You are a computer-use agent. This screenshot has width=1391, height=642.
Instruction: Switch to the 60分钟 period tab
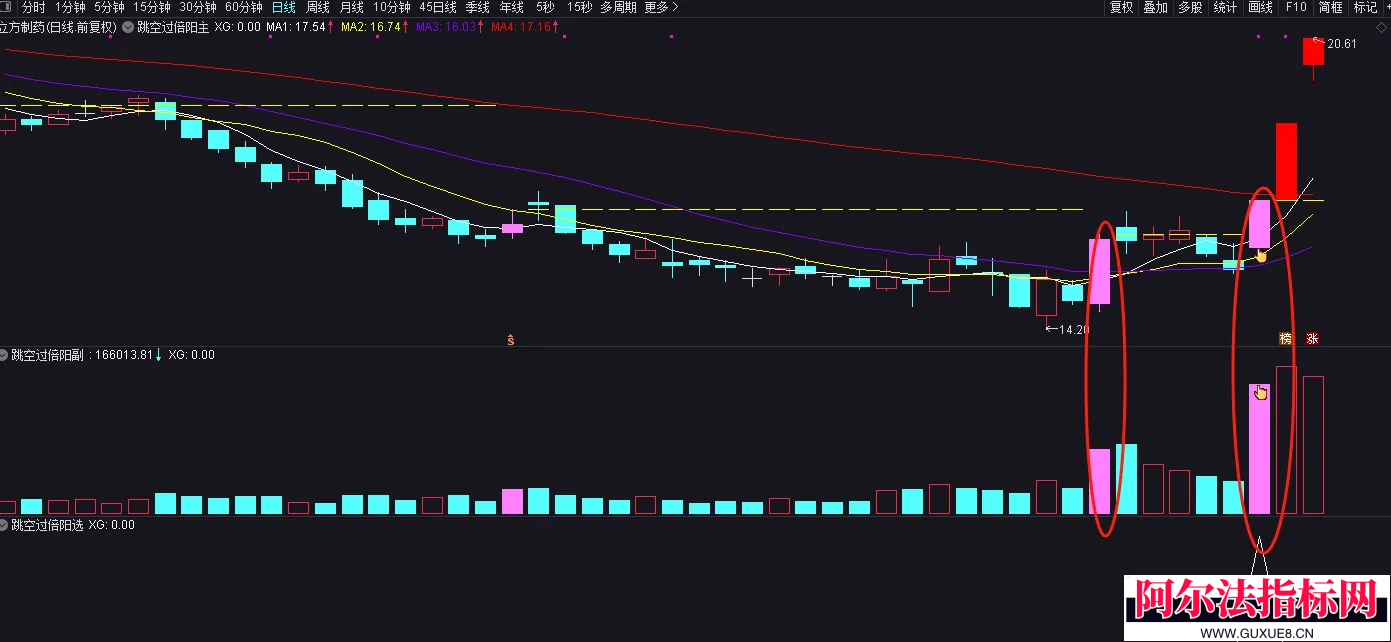243,7
